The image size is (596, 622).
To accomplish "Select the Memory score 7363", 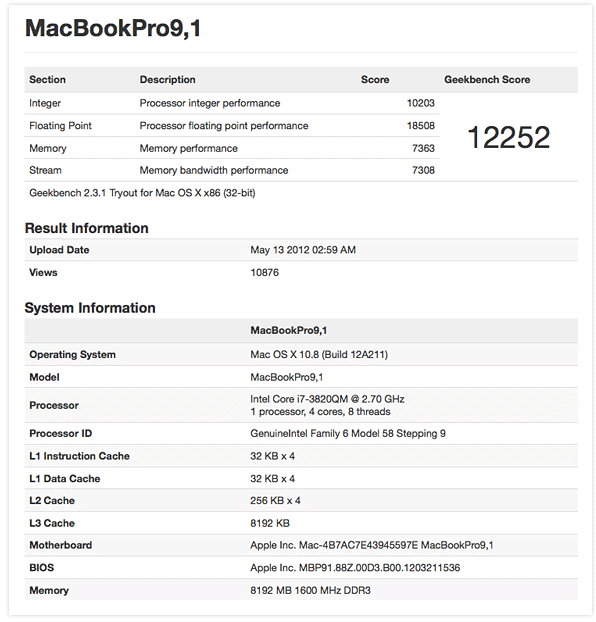I will click(423, 148).
